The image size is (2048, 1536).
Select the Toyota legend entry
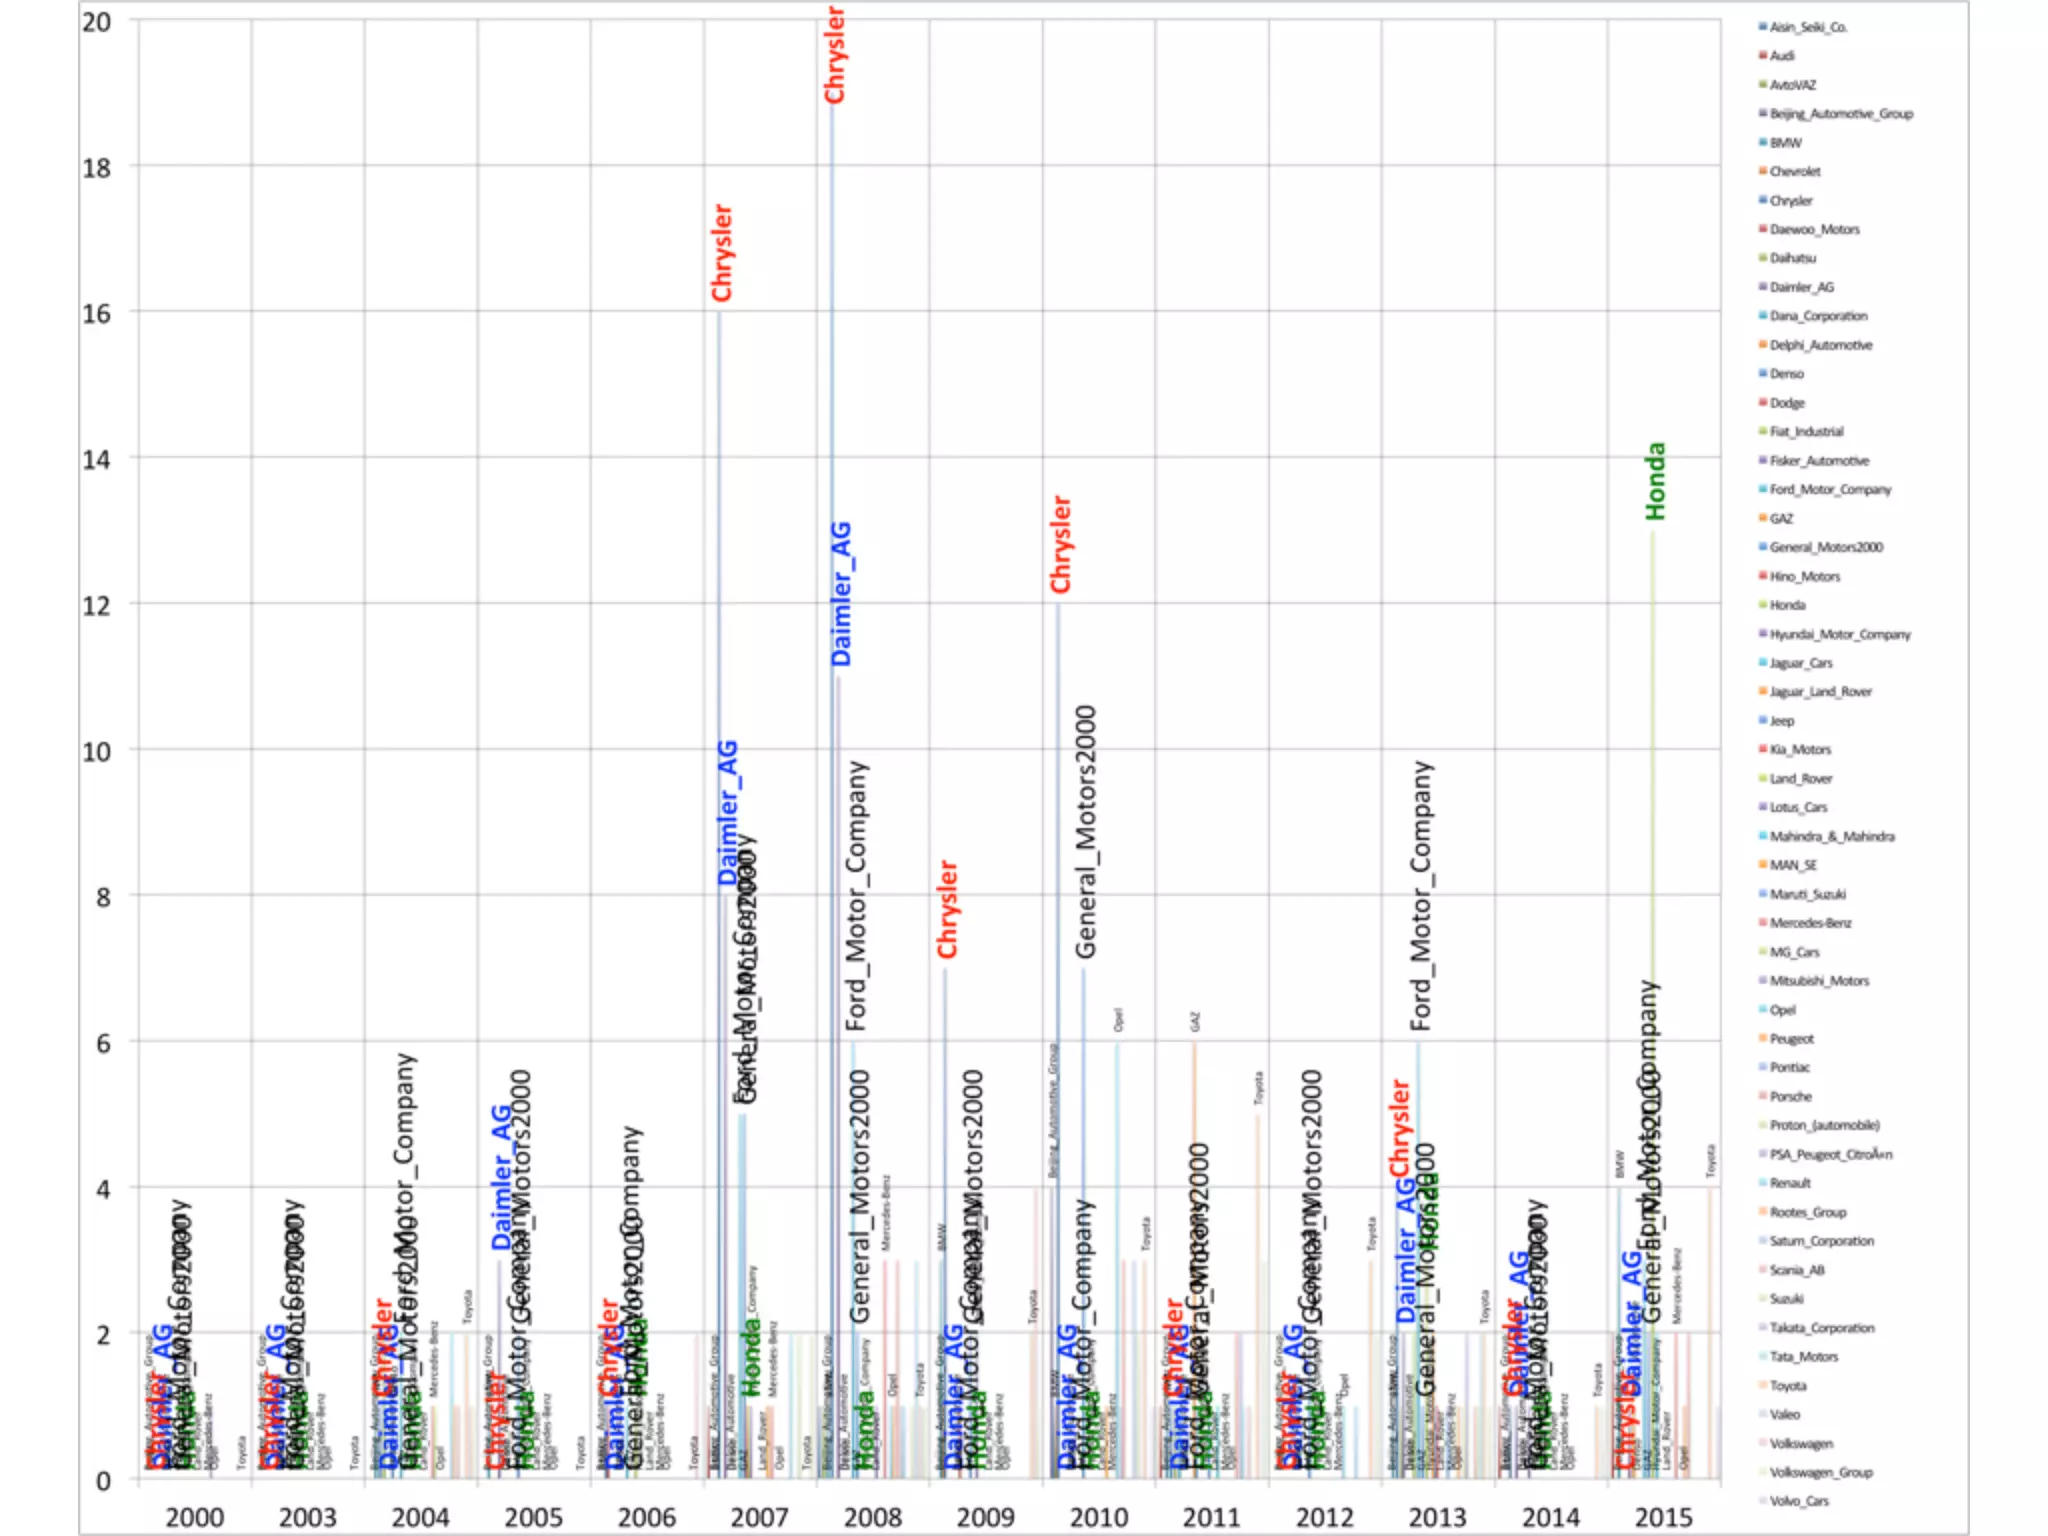[x=1787, y=1386]
